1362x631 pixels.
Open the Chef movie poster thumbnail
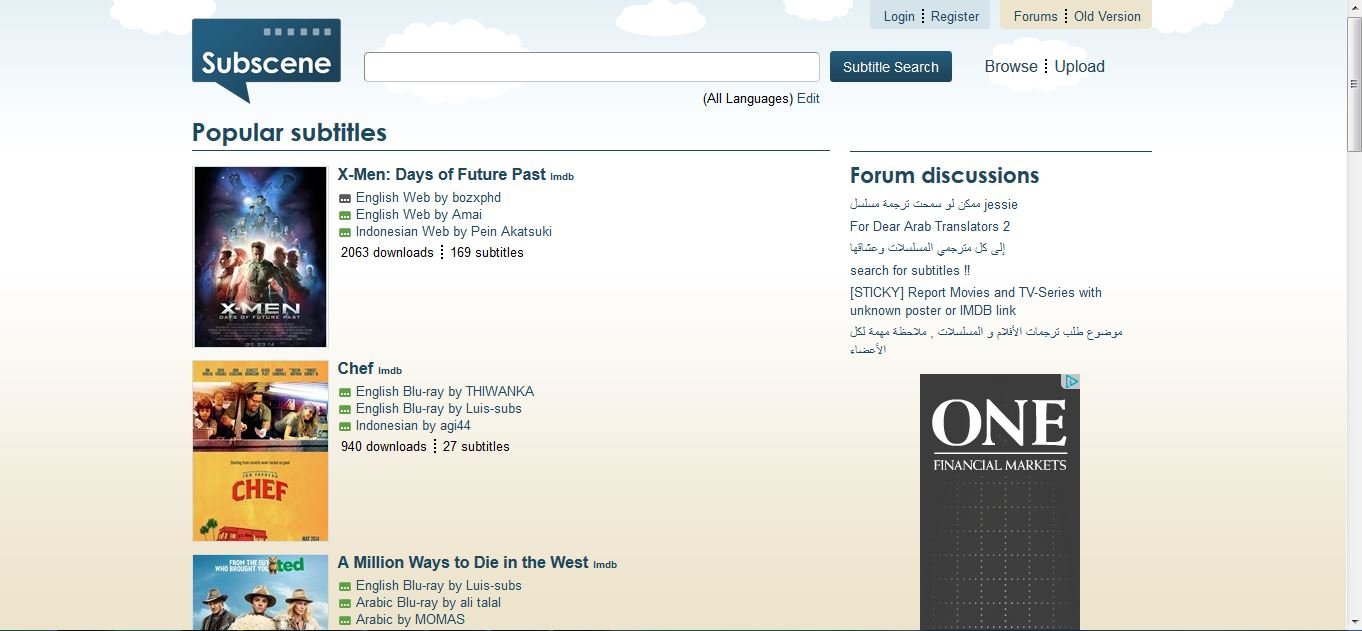point(260,451)
